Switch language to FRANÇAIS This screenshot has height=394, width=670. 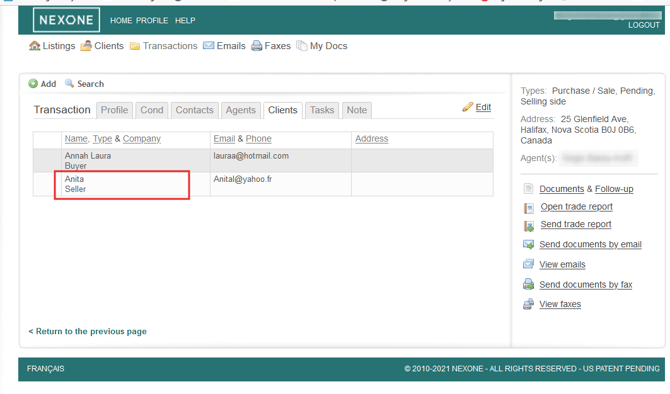[45, 368]
